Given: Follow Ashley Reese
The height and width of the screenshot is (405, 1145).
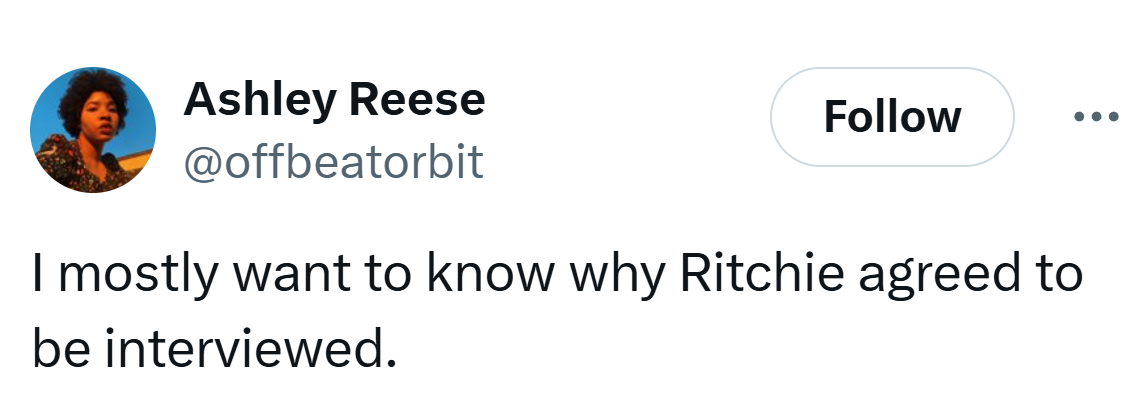Looking at the screenshot, I should (891, 117).
